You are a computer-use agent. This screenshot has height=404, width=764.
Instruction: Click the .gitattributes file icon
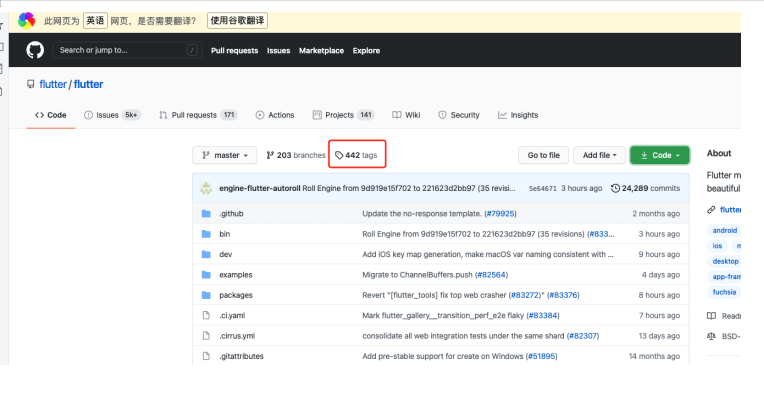coord(206,356)
